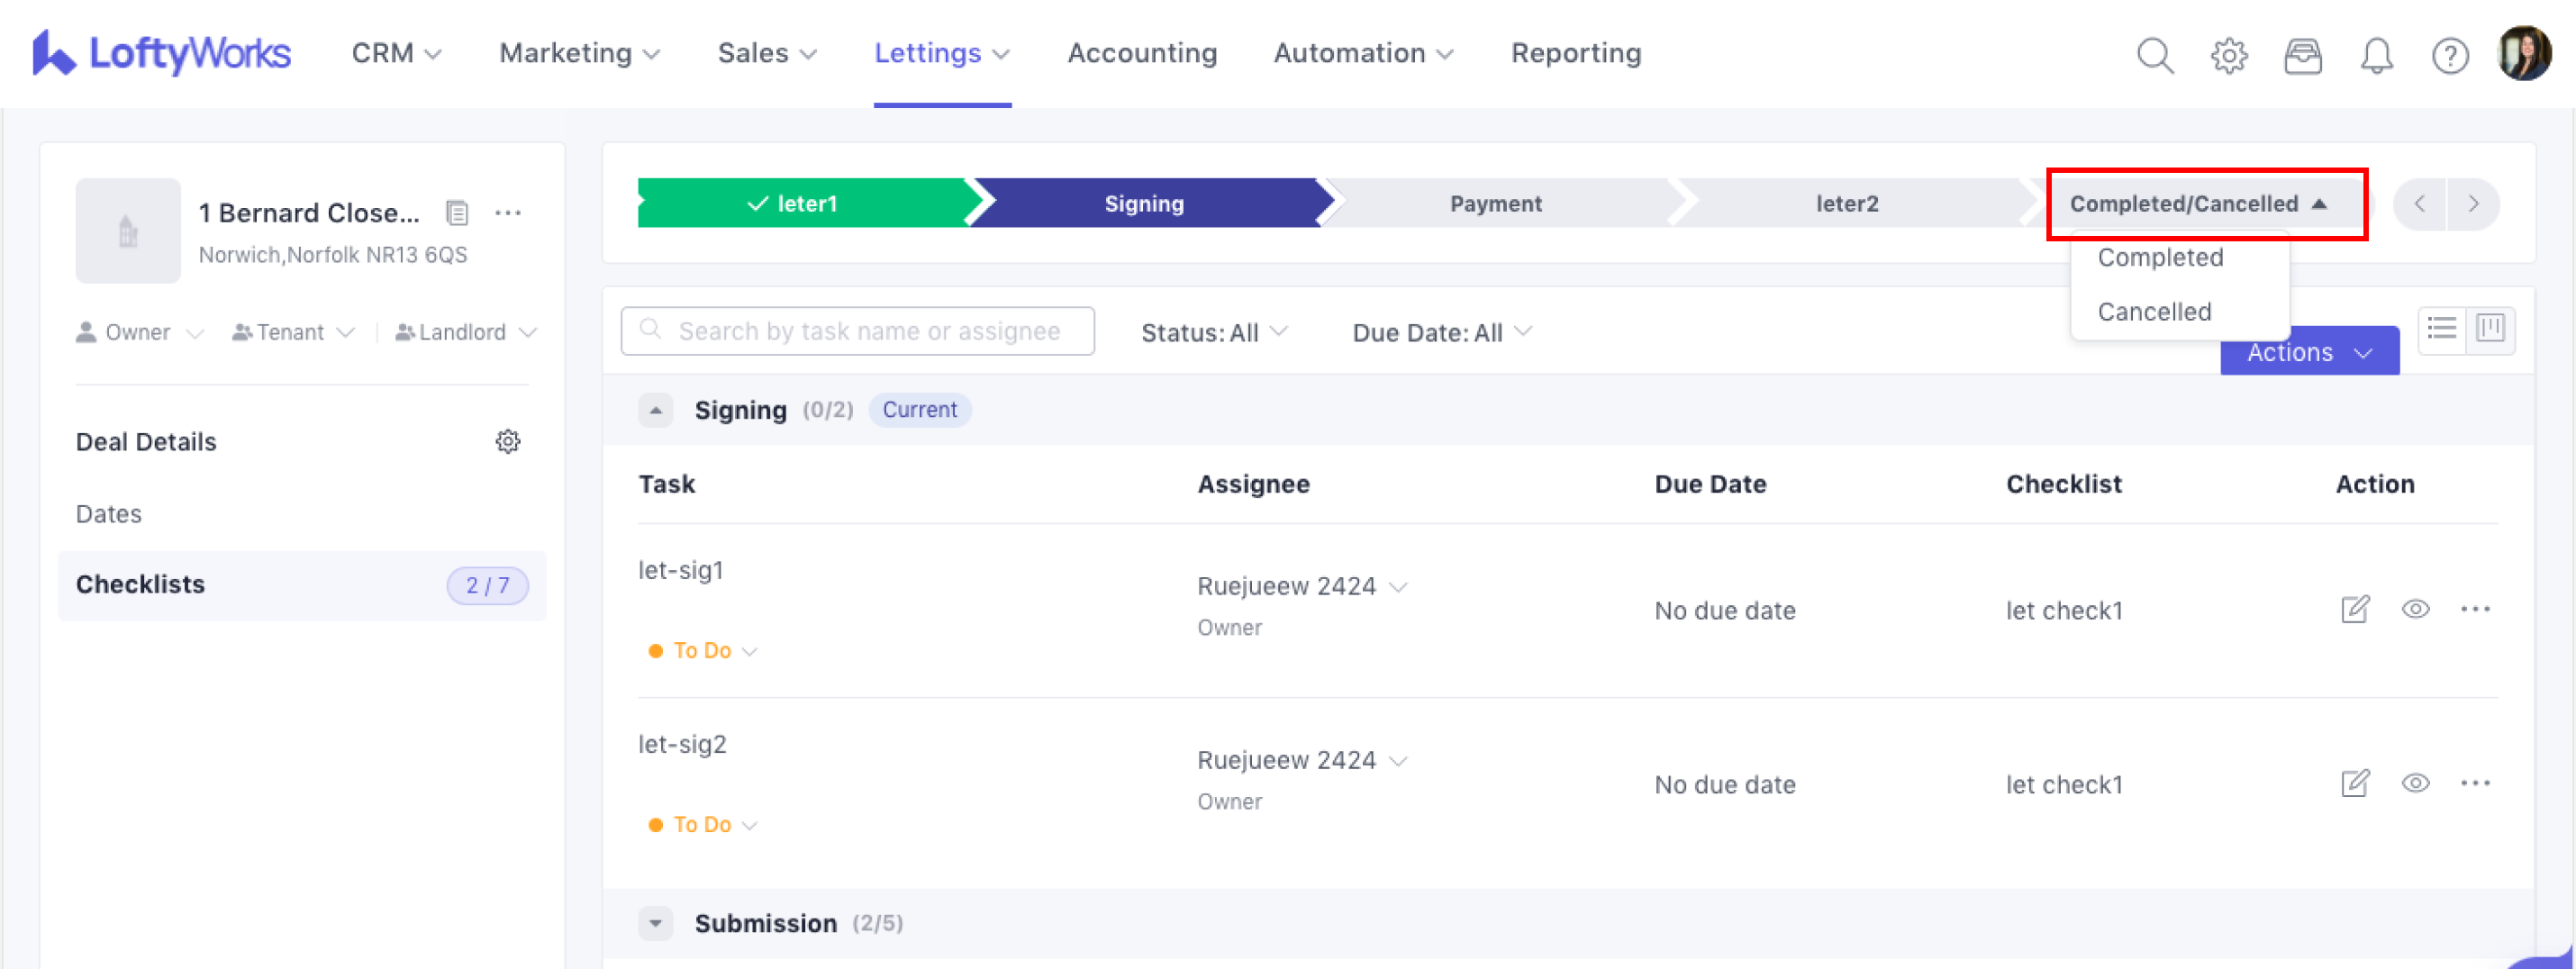Click the Actions button

[2308, 353]
